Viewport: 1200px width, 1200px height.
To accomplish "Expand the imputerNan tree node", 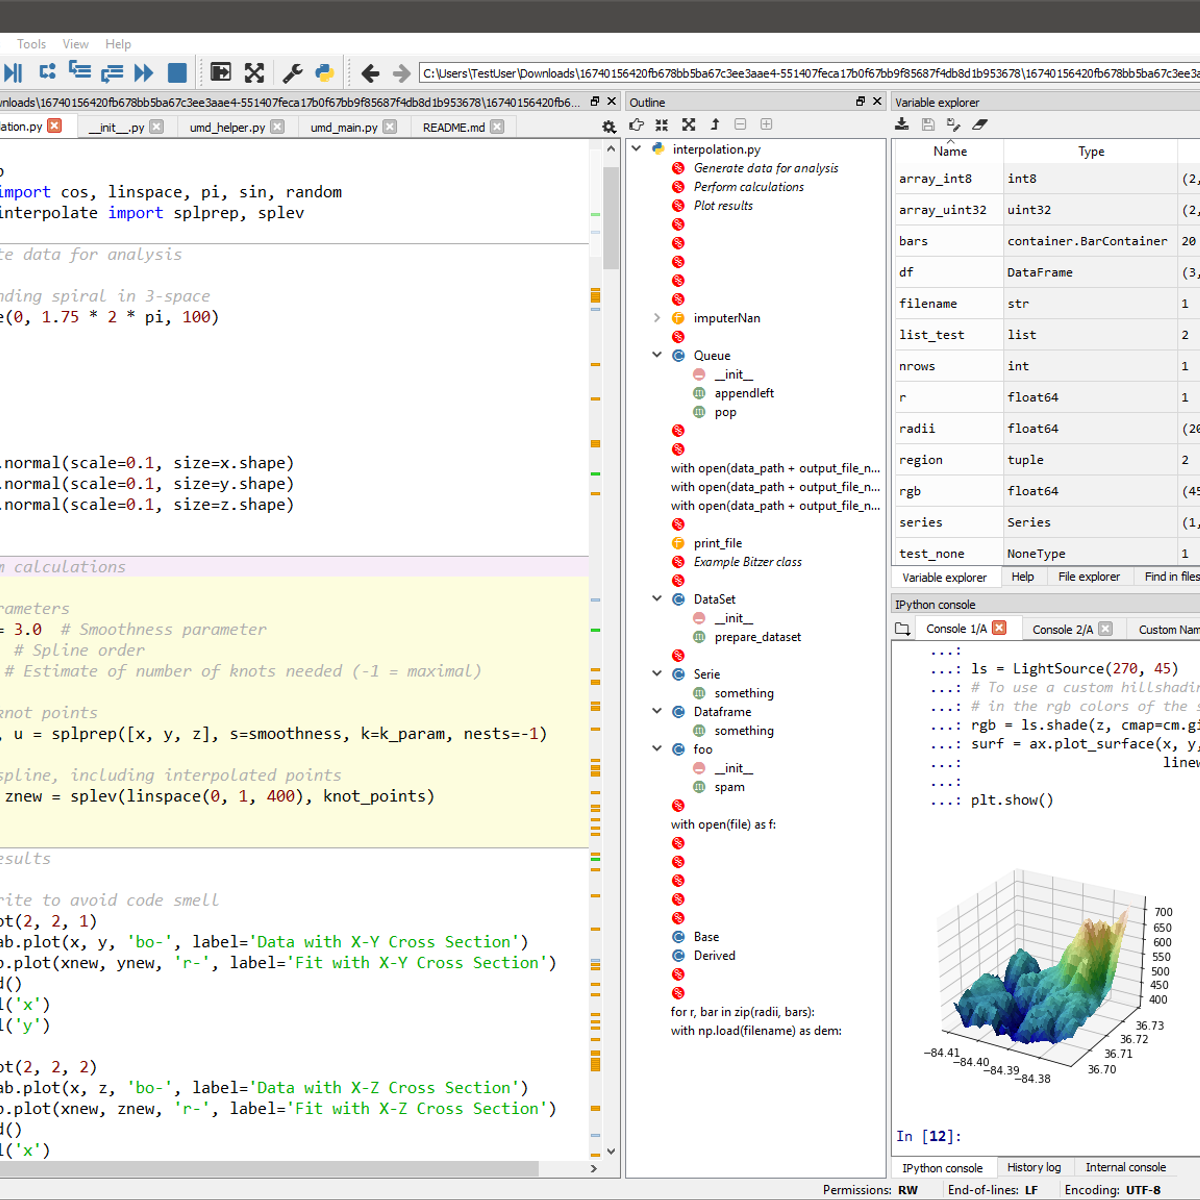I will tap(657, 318).
